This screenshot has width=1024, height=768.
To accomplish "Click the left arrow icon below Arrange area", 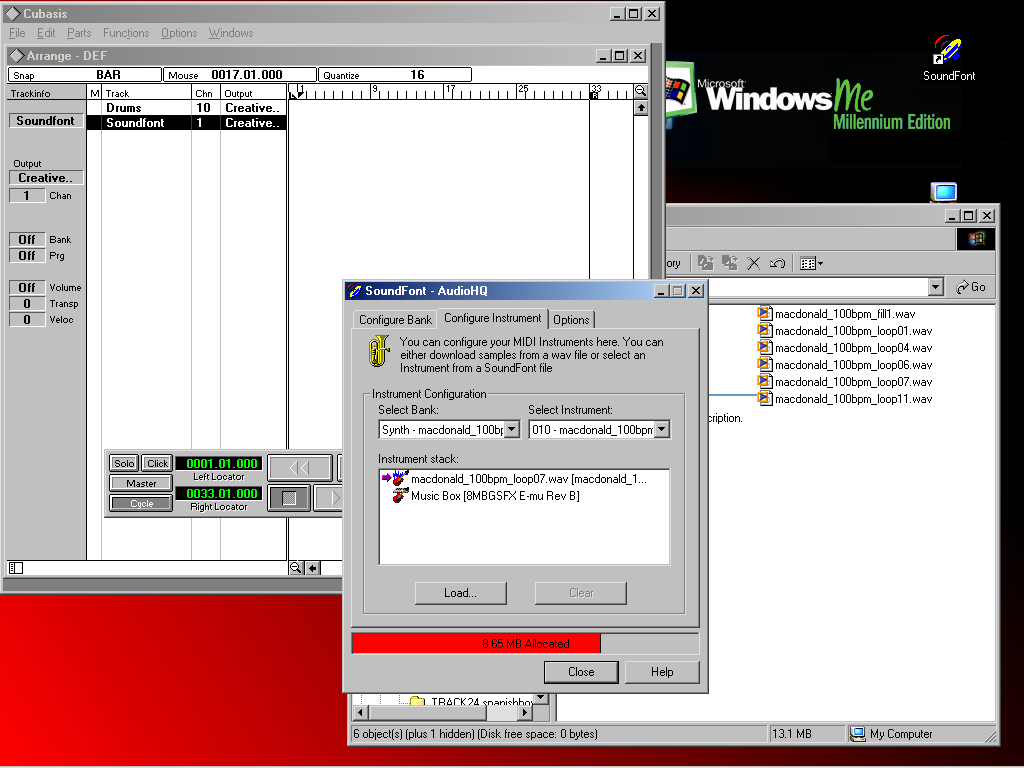I will point(313,568).
